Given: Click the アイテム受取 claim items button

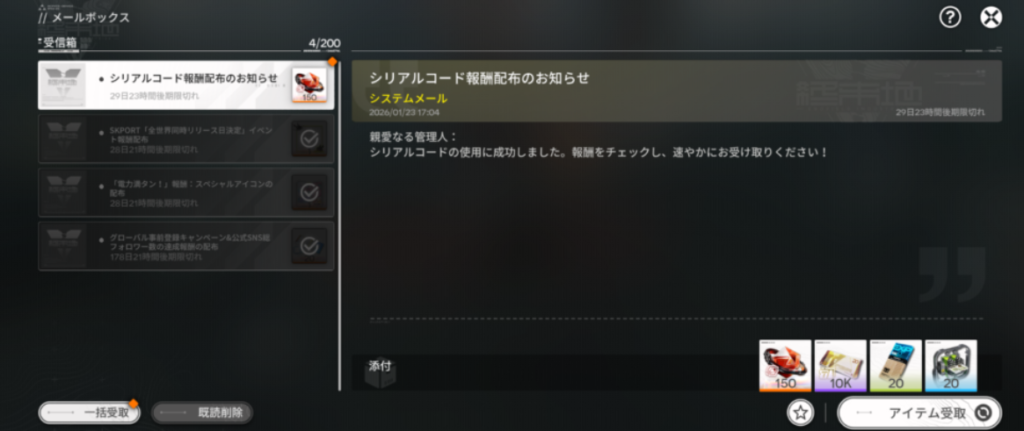Looking at the screenshot, I should tap(920, 413).
